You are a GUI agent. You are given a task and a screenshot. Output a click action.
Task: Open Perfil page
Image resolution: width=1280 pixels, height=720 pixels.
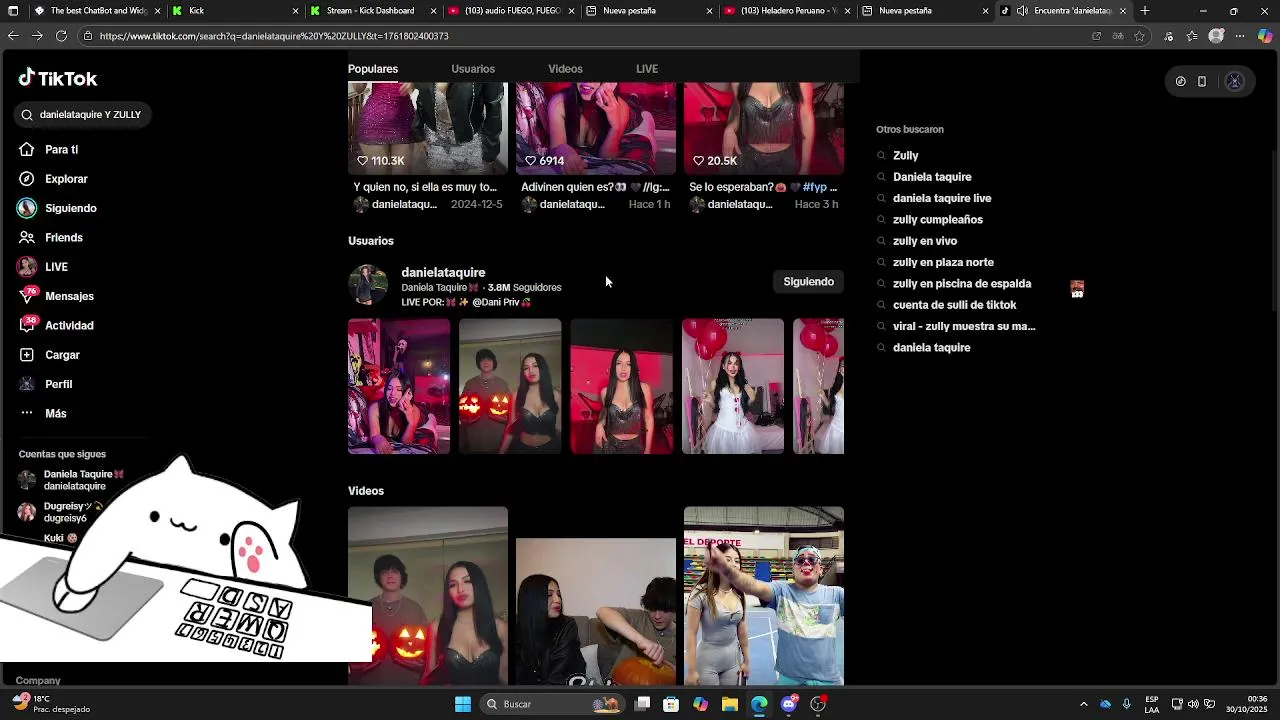point(58,384)
